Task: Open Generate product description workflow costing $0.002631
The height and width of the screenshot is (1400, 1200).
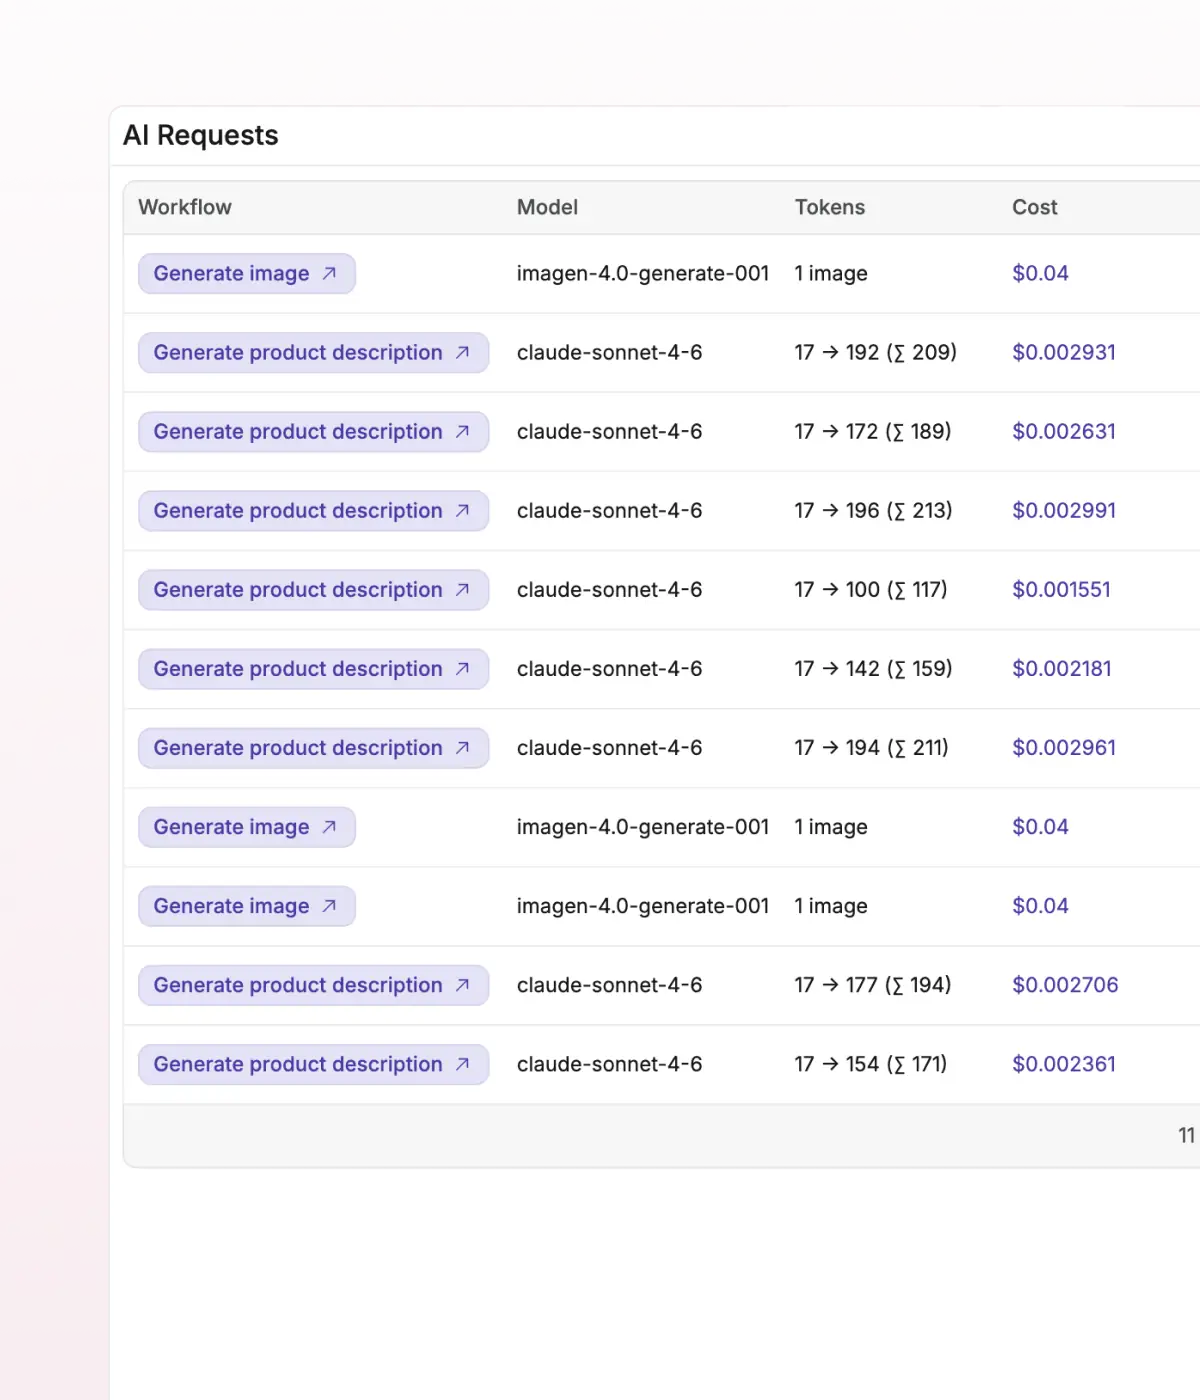Action: click(313, 432)
